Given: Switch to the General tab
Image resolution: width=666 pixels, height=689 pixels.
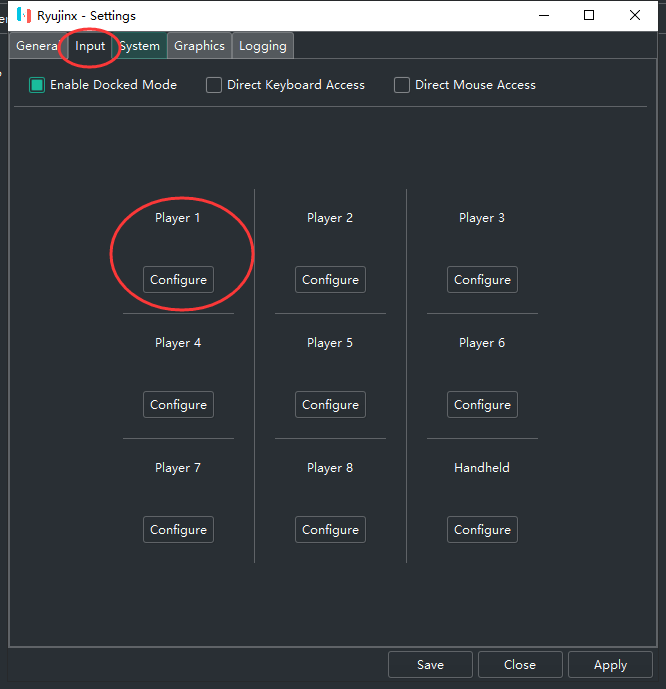Looking at the screenshot, I should 37,46.
